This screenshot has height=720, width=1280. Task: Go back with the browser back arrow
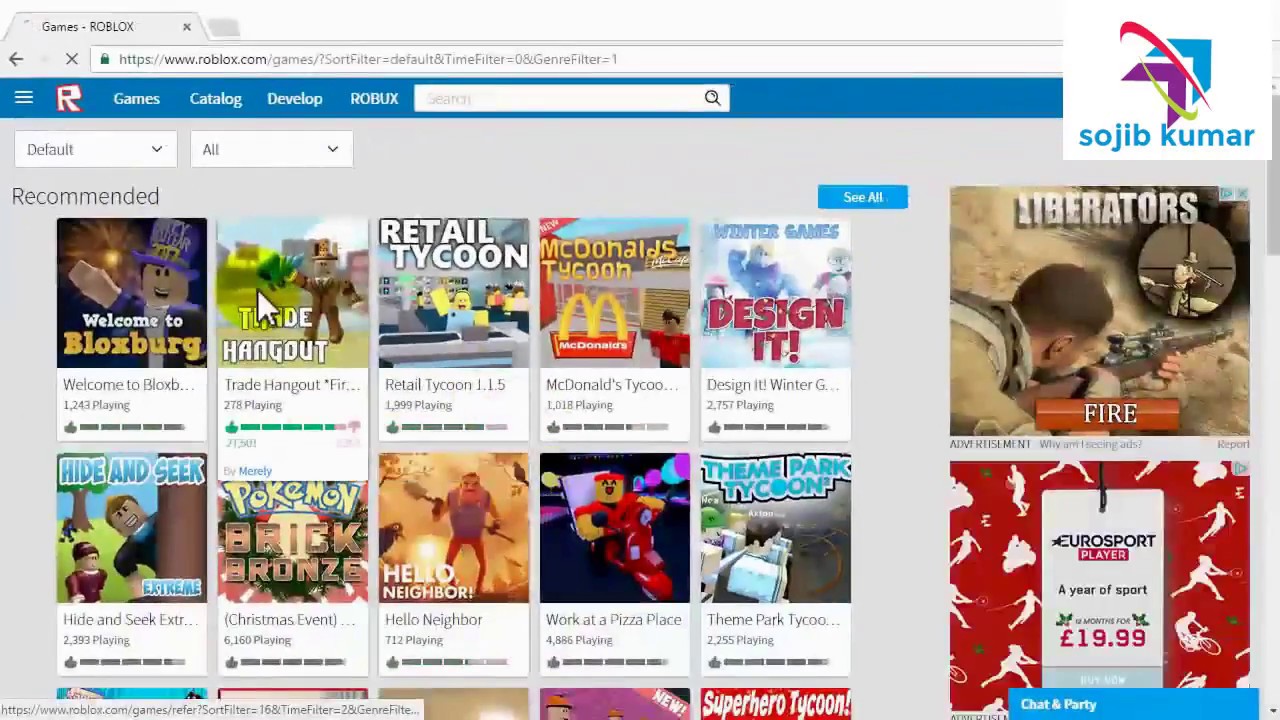(16, 59)
